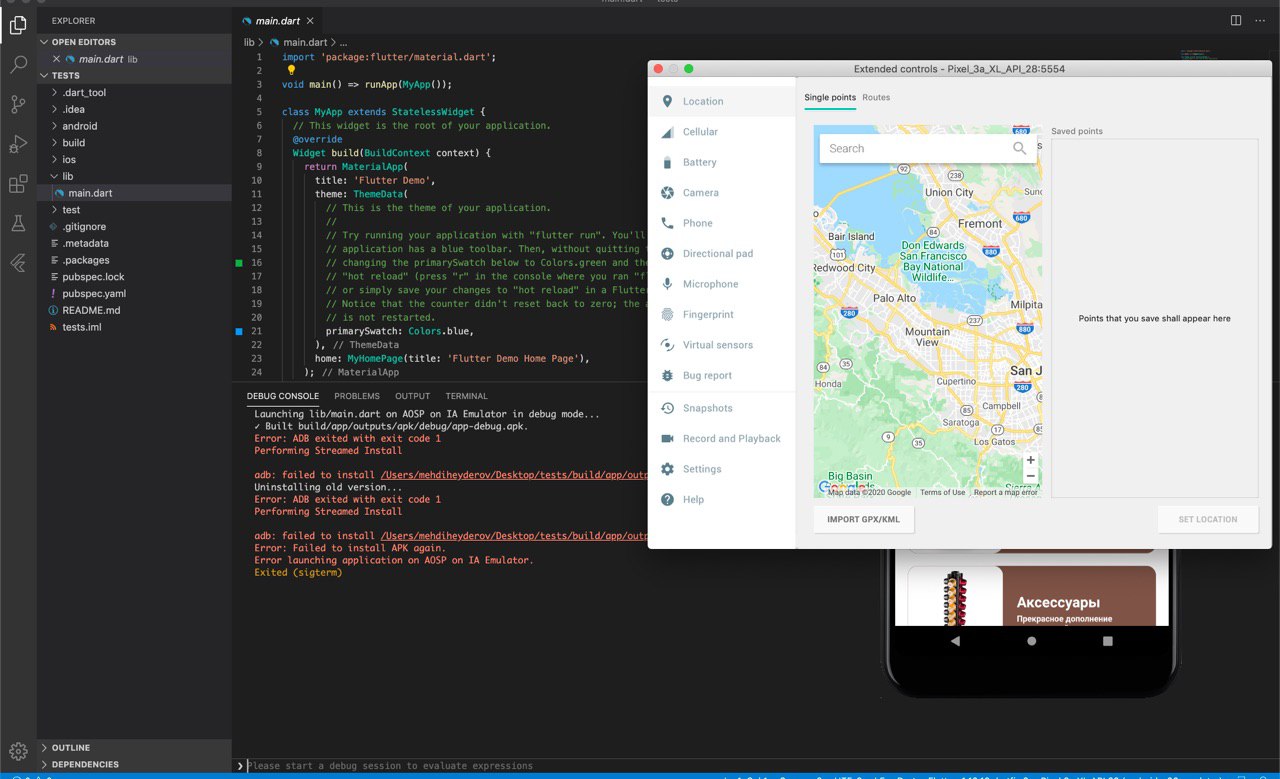Viewport: 1280px width, 779px height.
Task: Open Run and Debug view
Action: pos(18,145)
